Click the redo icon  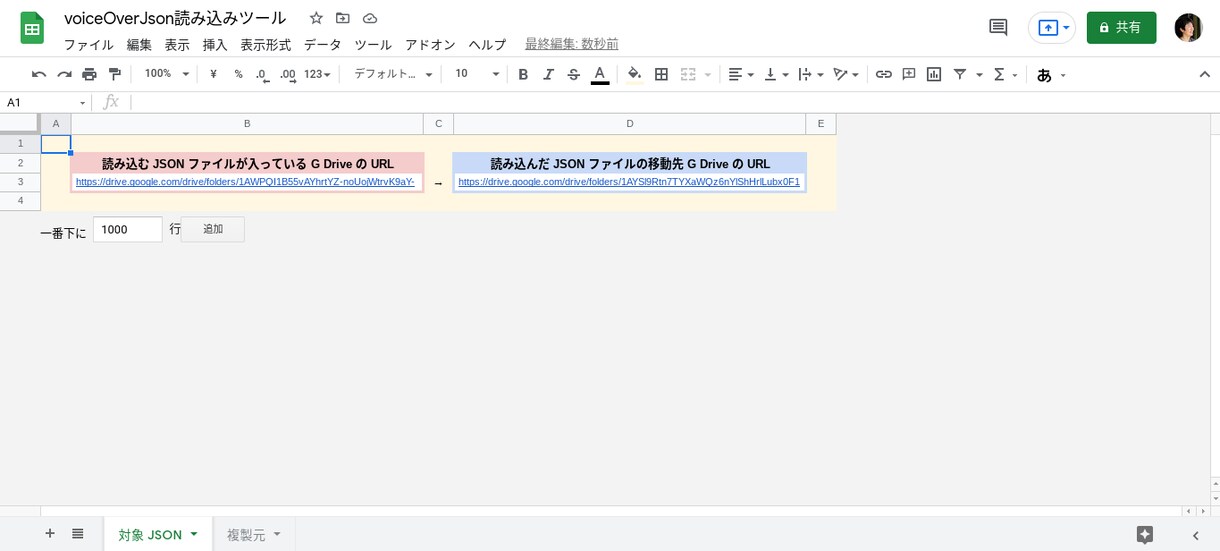(x=64, y=74)
